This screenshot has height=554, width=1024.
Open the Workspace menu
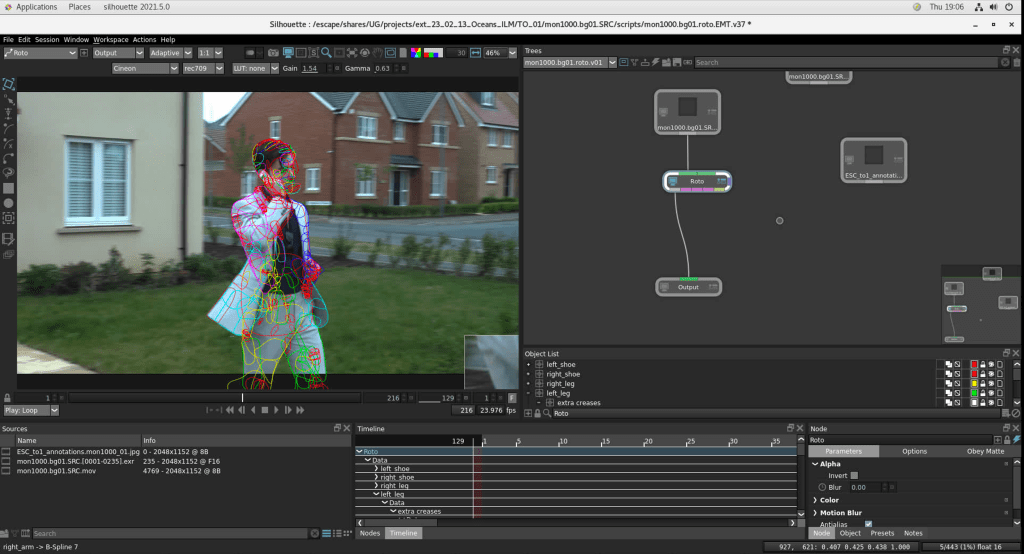pyautogui.click(x=111, y=40)
